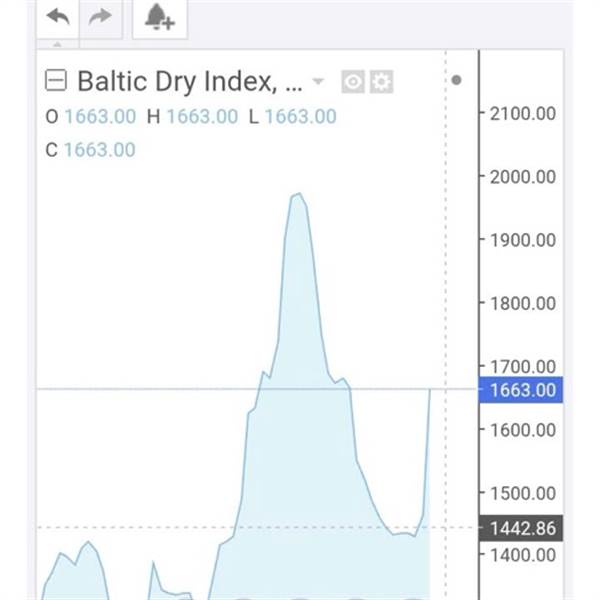Screen dimensions: 600x600
Task: Click the 2000.00 price axis label
Action: [523, 177]
